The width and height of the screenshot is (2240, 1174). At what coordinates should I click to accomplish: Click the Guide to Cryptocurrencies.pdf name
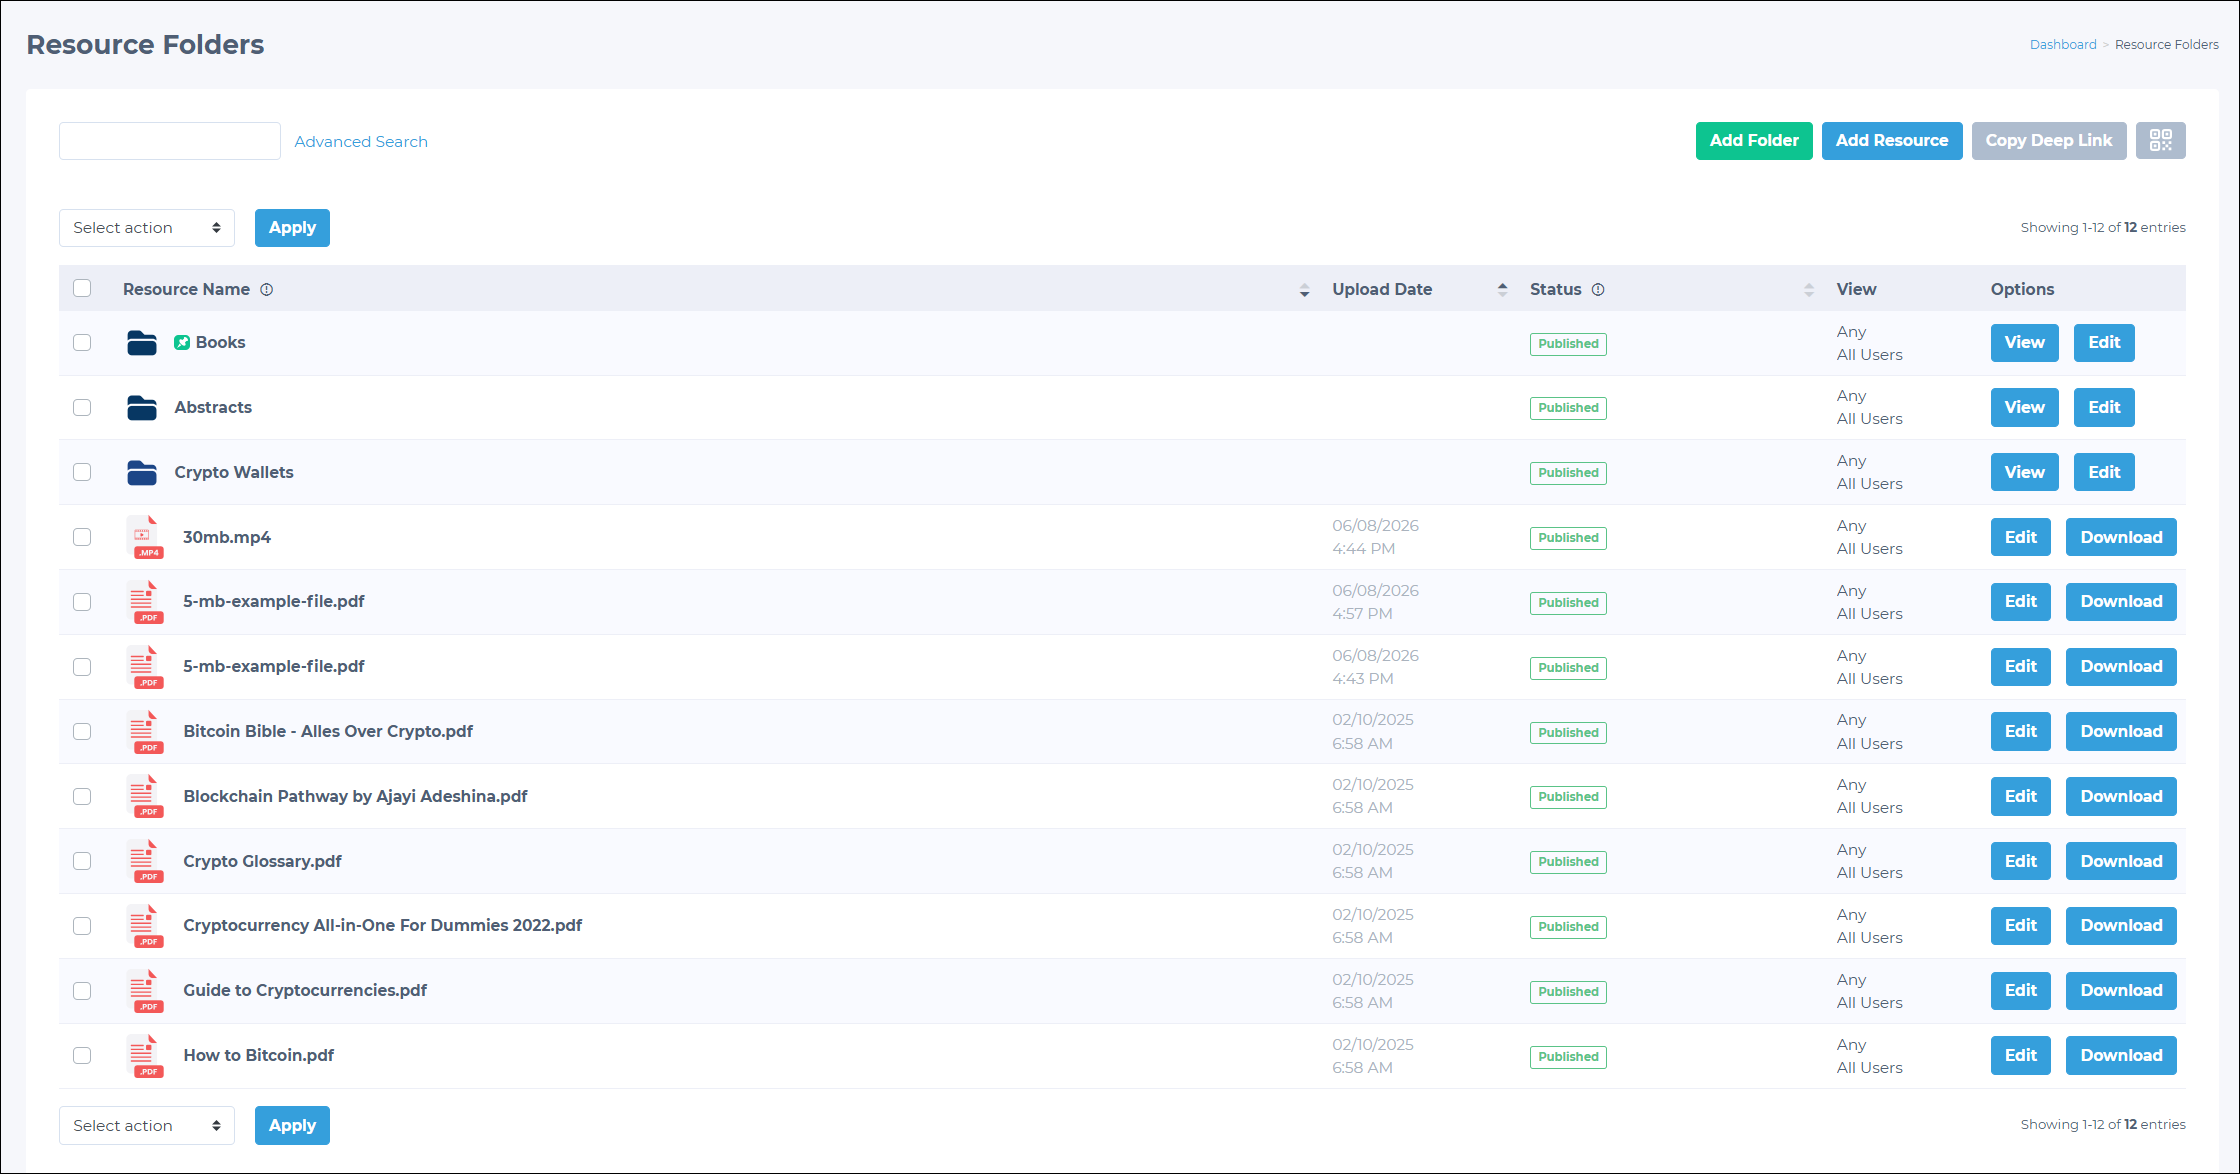(305, 991)
